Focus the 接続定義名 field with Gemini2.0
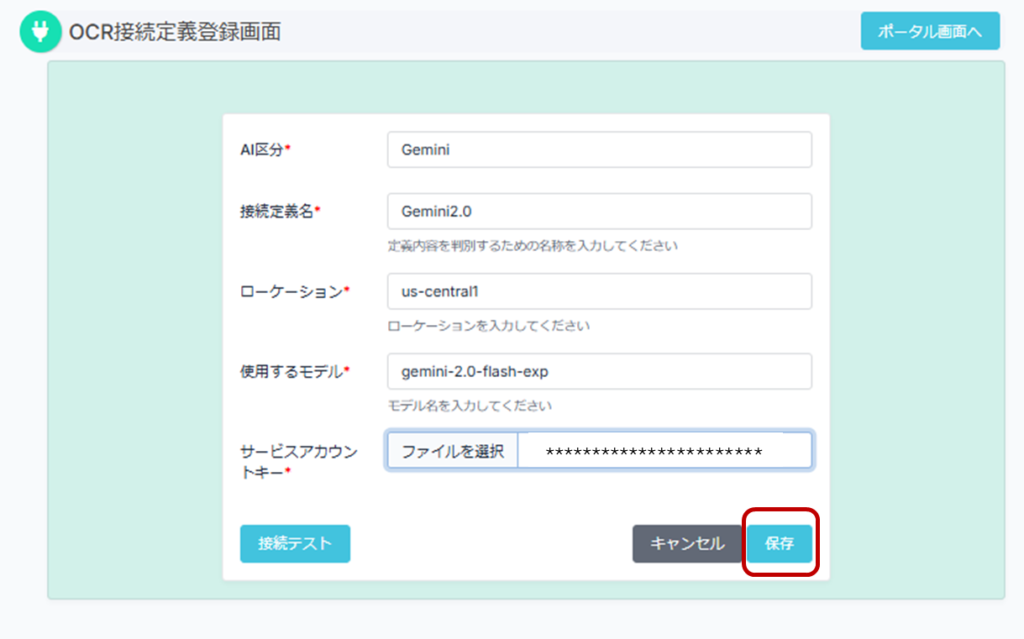The width and height of the screenshot is (1024, 639). click(600, 211)
